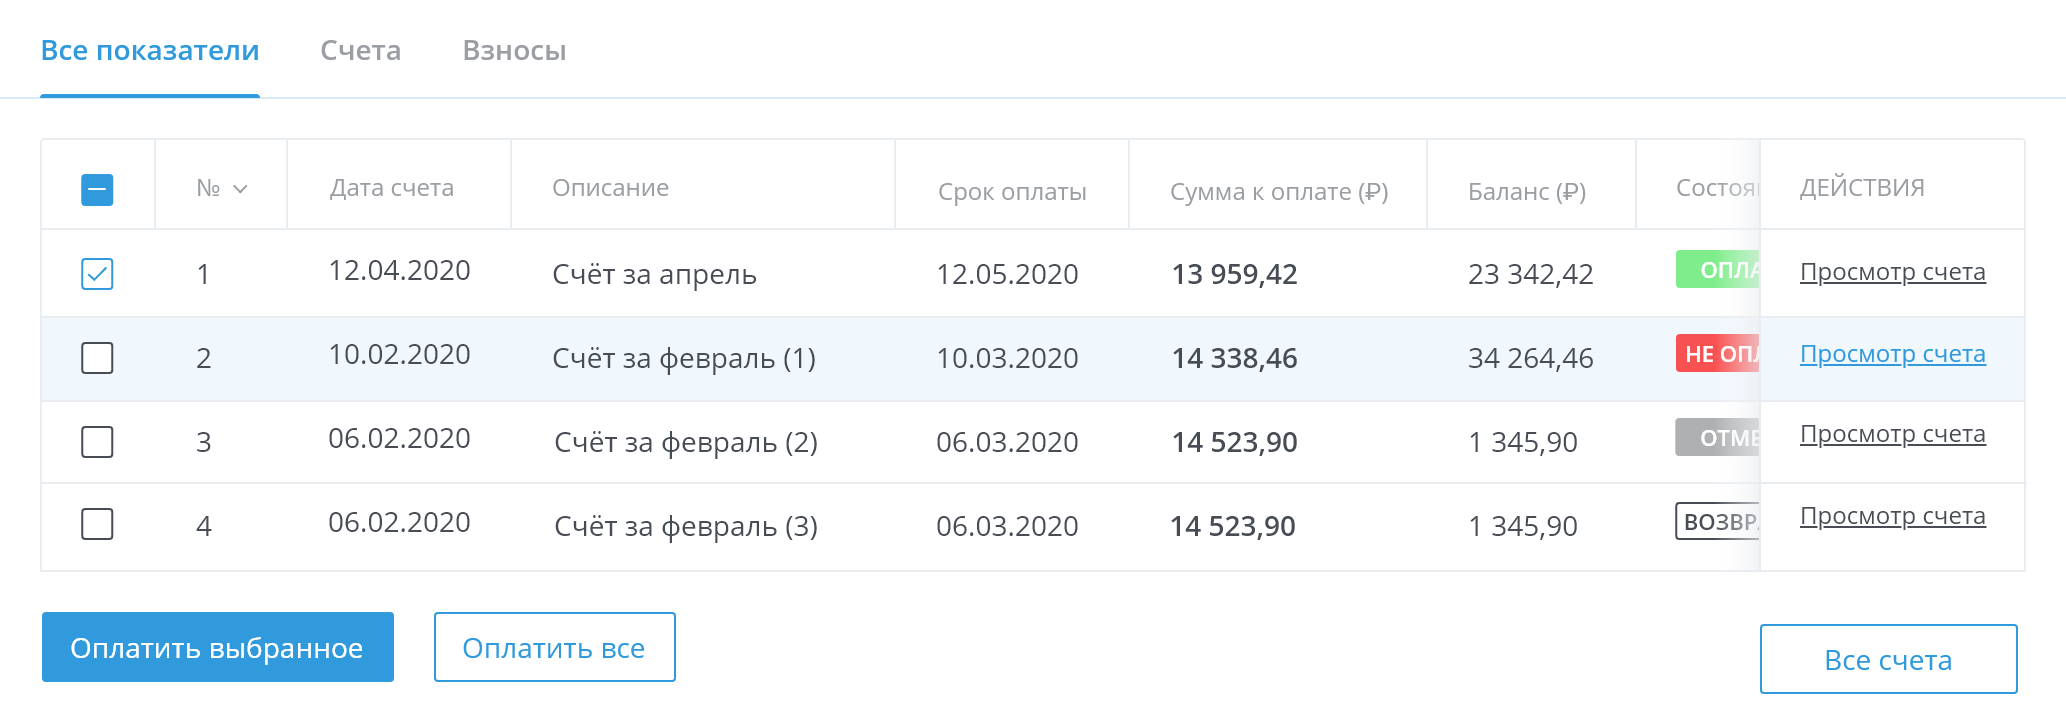This screenshot has width=2066, height=722.
Task: Click the Оплатить все button
Action: click(554, 647)
